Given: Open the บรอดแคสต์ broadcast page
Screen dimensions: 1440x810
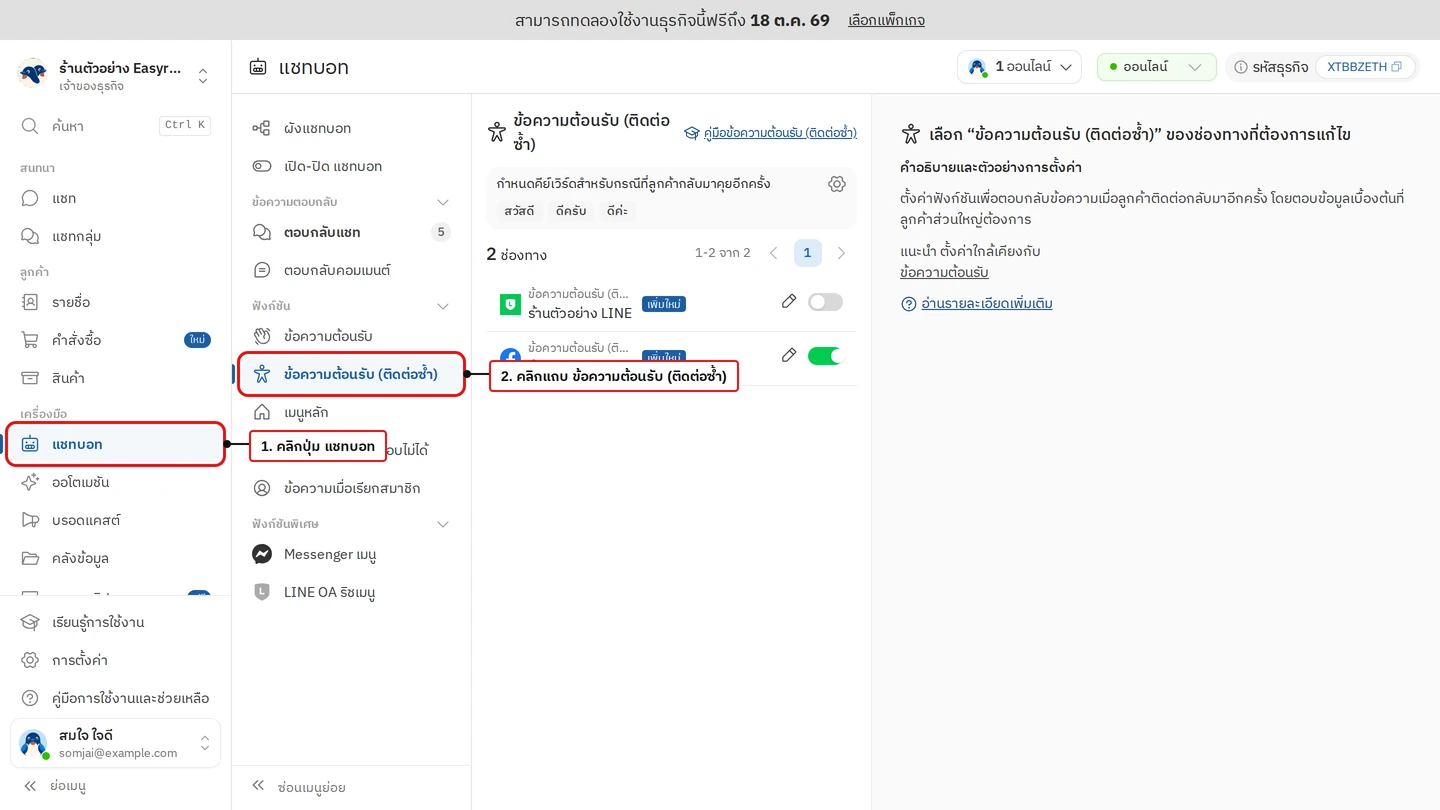Looking at the screenshot, I should click(115, 520).
